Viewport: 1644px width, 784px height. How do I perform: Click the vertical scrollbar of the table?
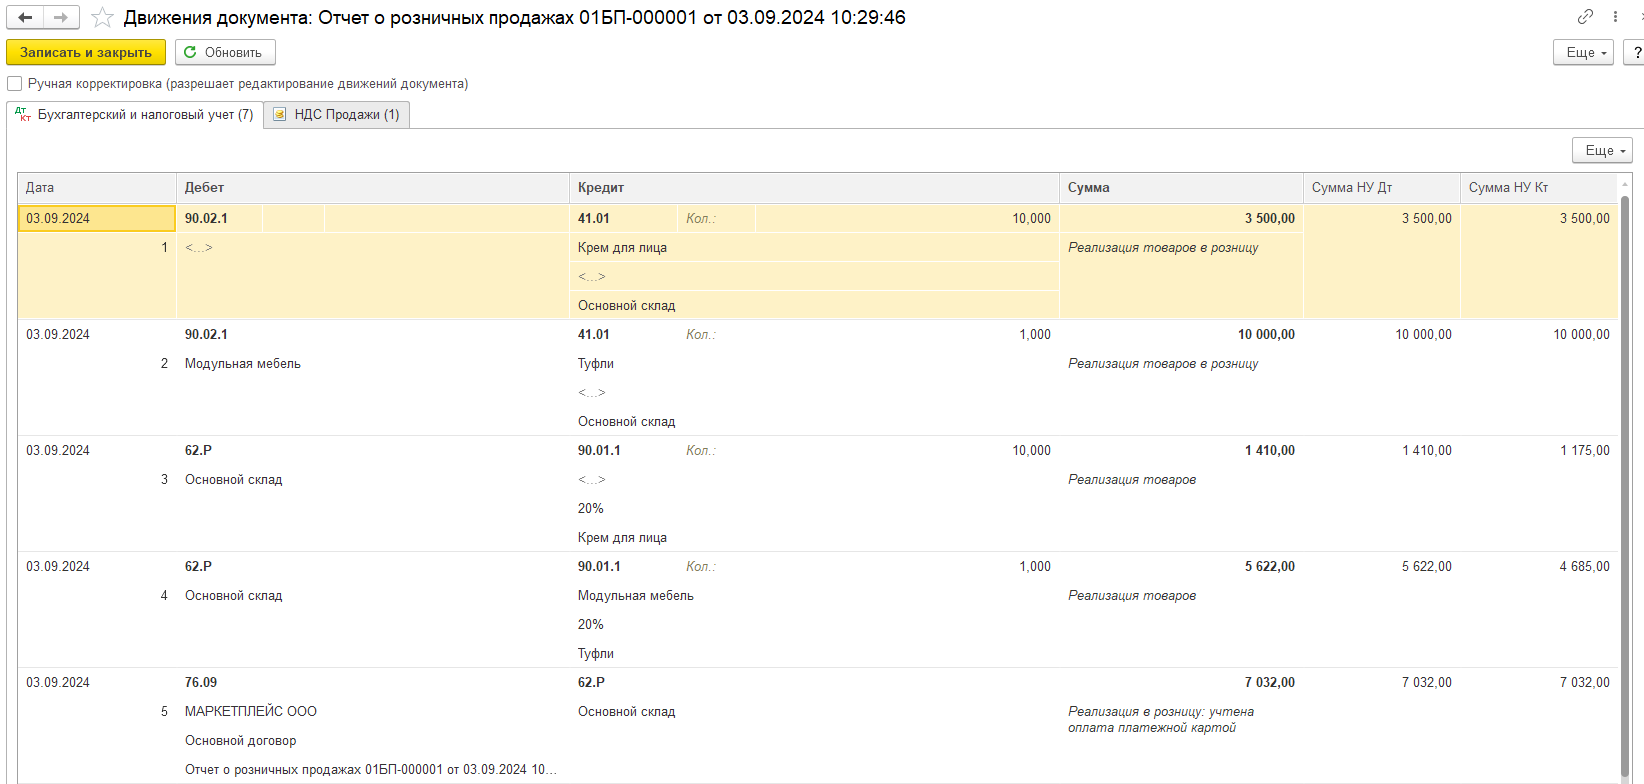point(1625,480)
